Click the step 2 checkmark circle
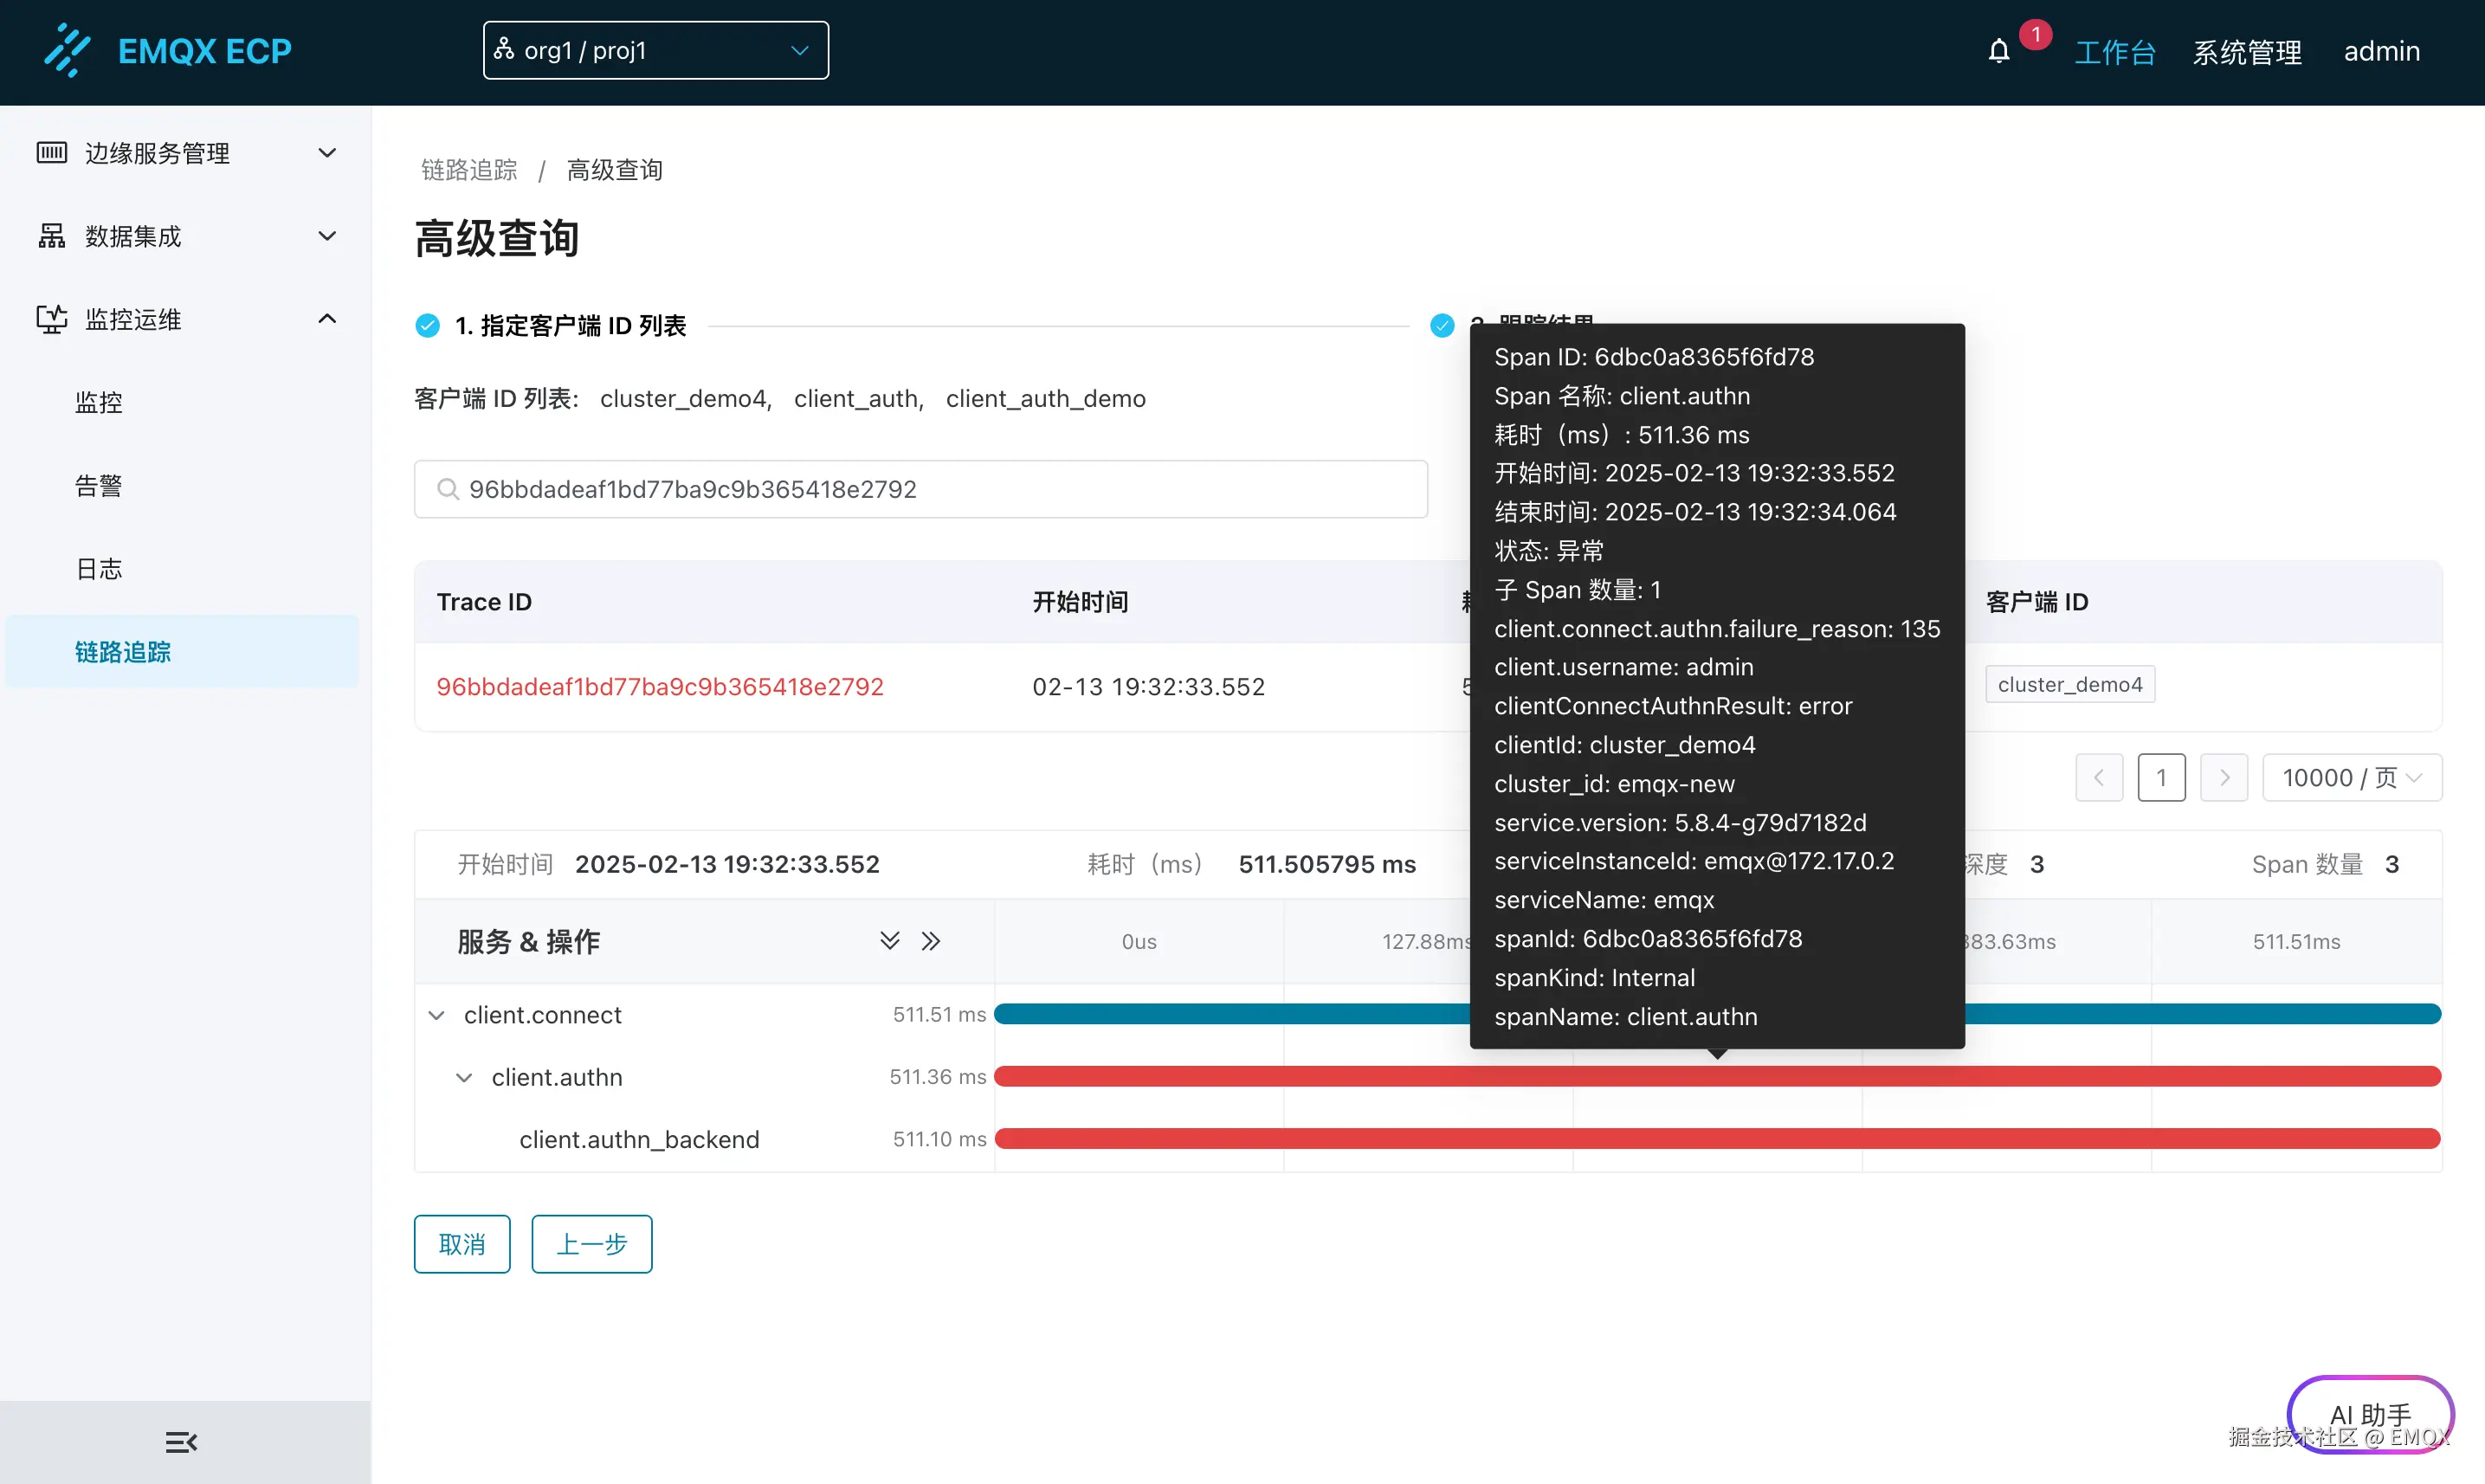Image resolution: width=2485 pixels, height=1484 pixels. tap(1441, 326)
